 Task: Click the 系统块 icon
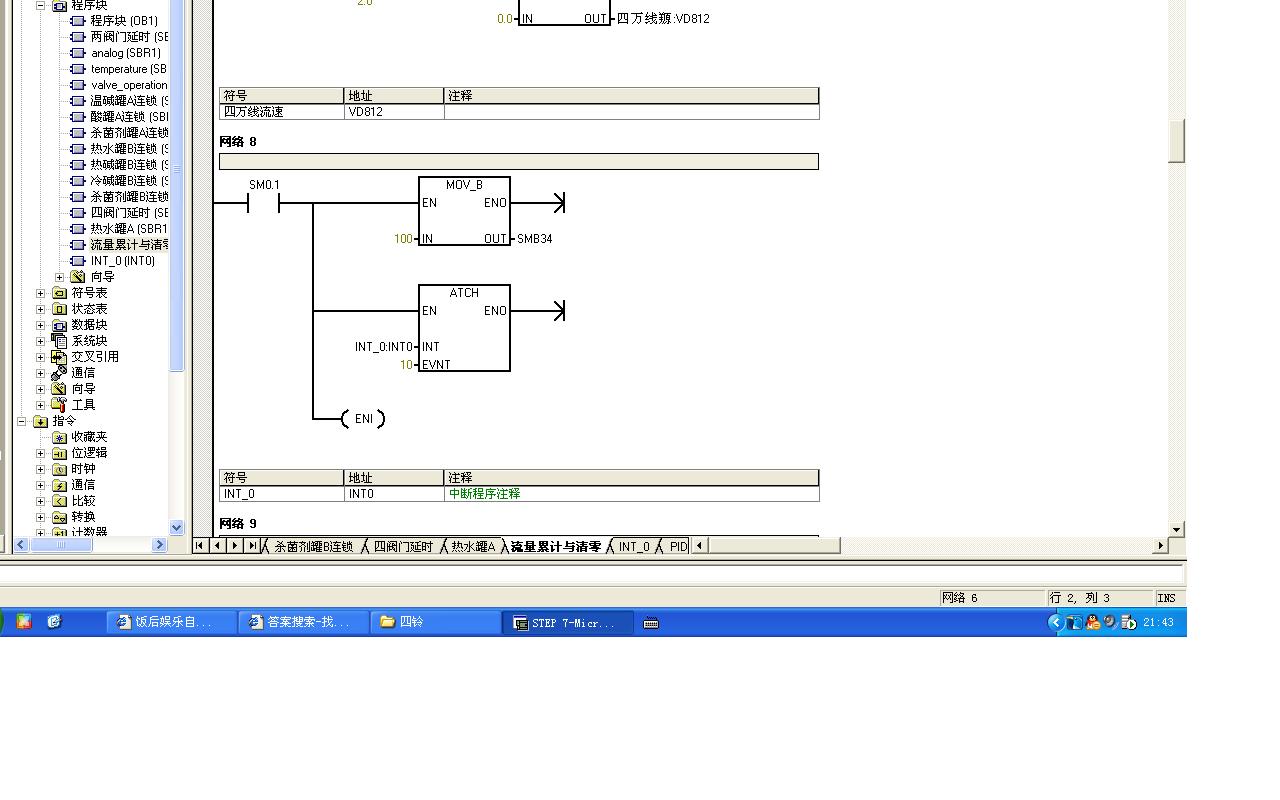coord(59,341)
